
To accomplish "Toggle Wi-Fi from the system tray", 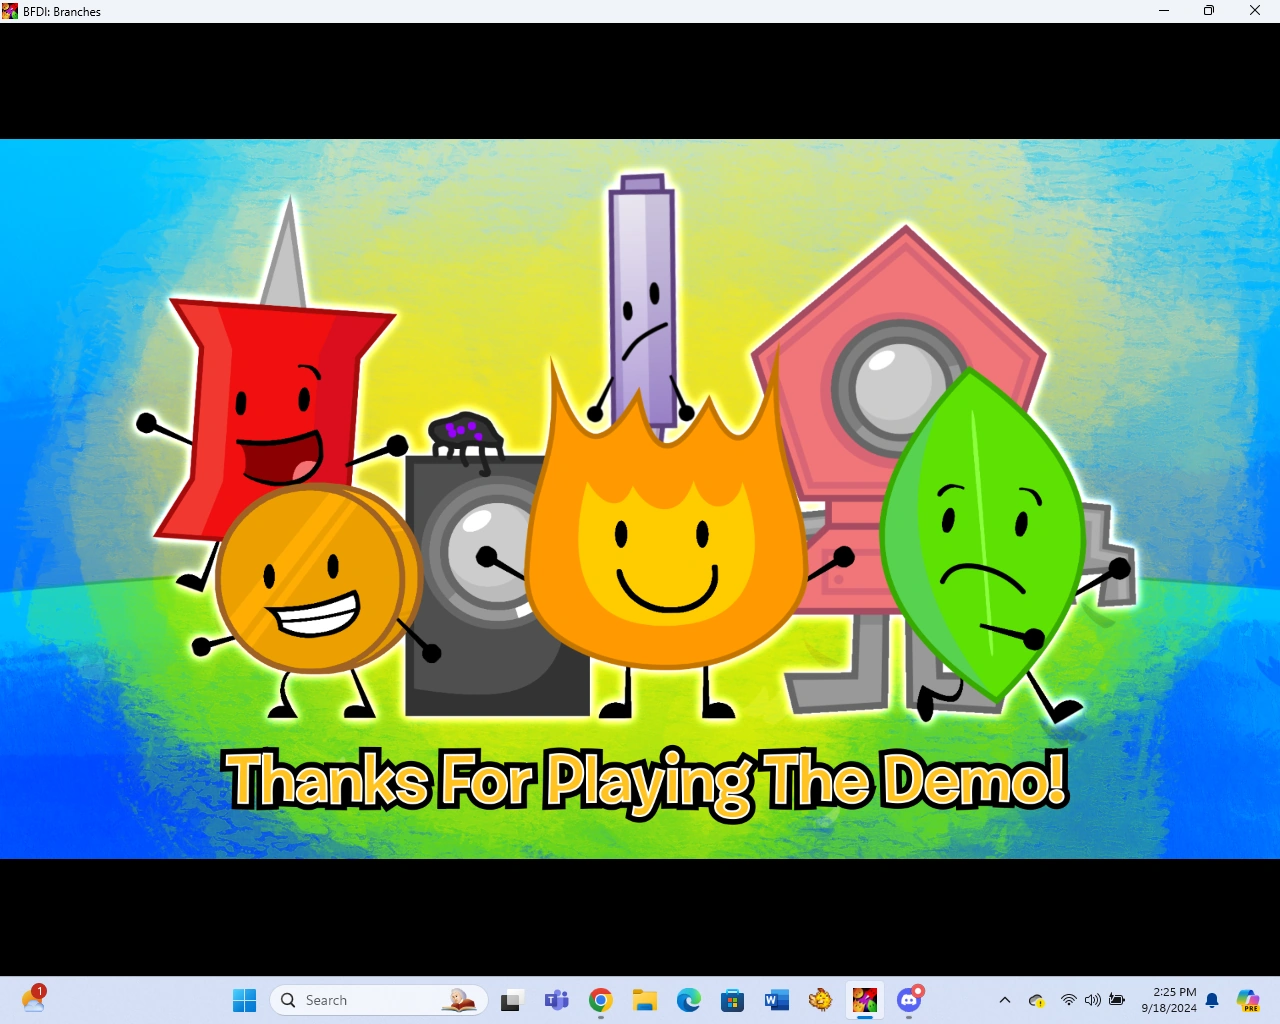I will coord(1067,999).
